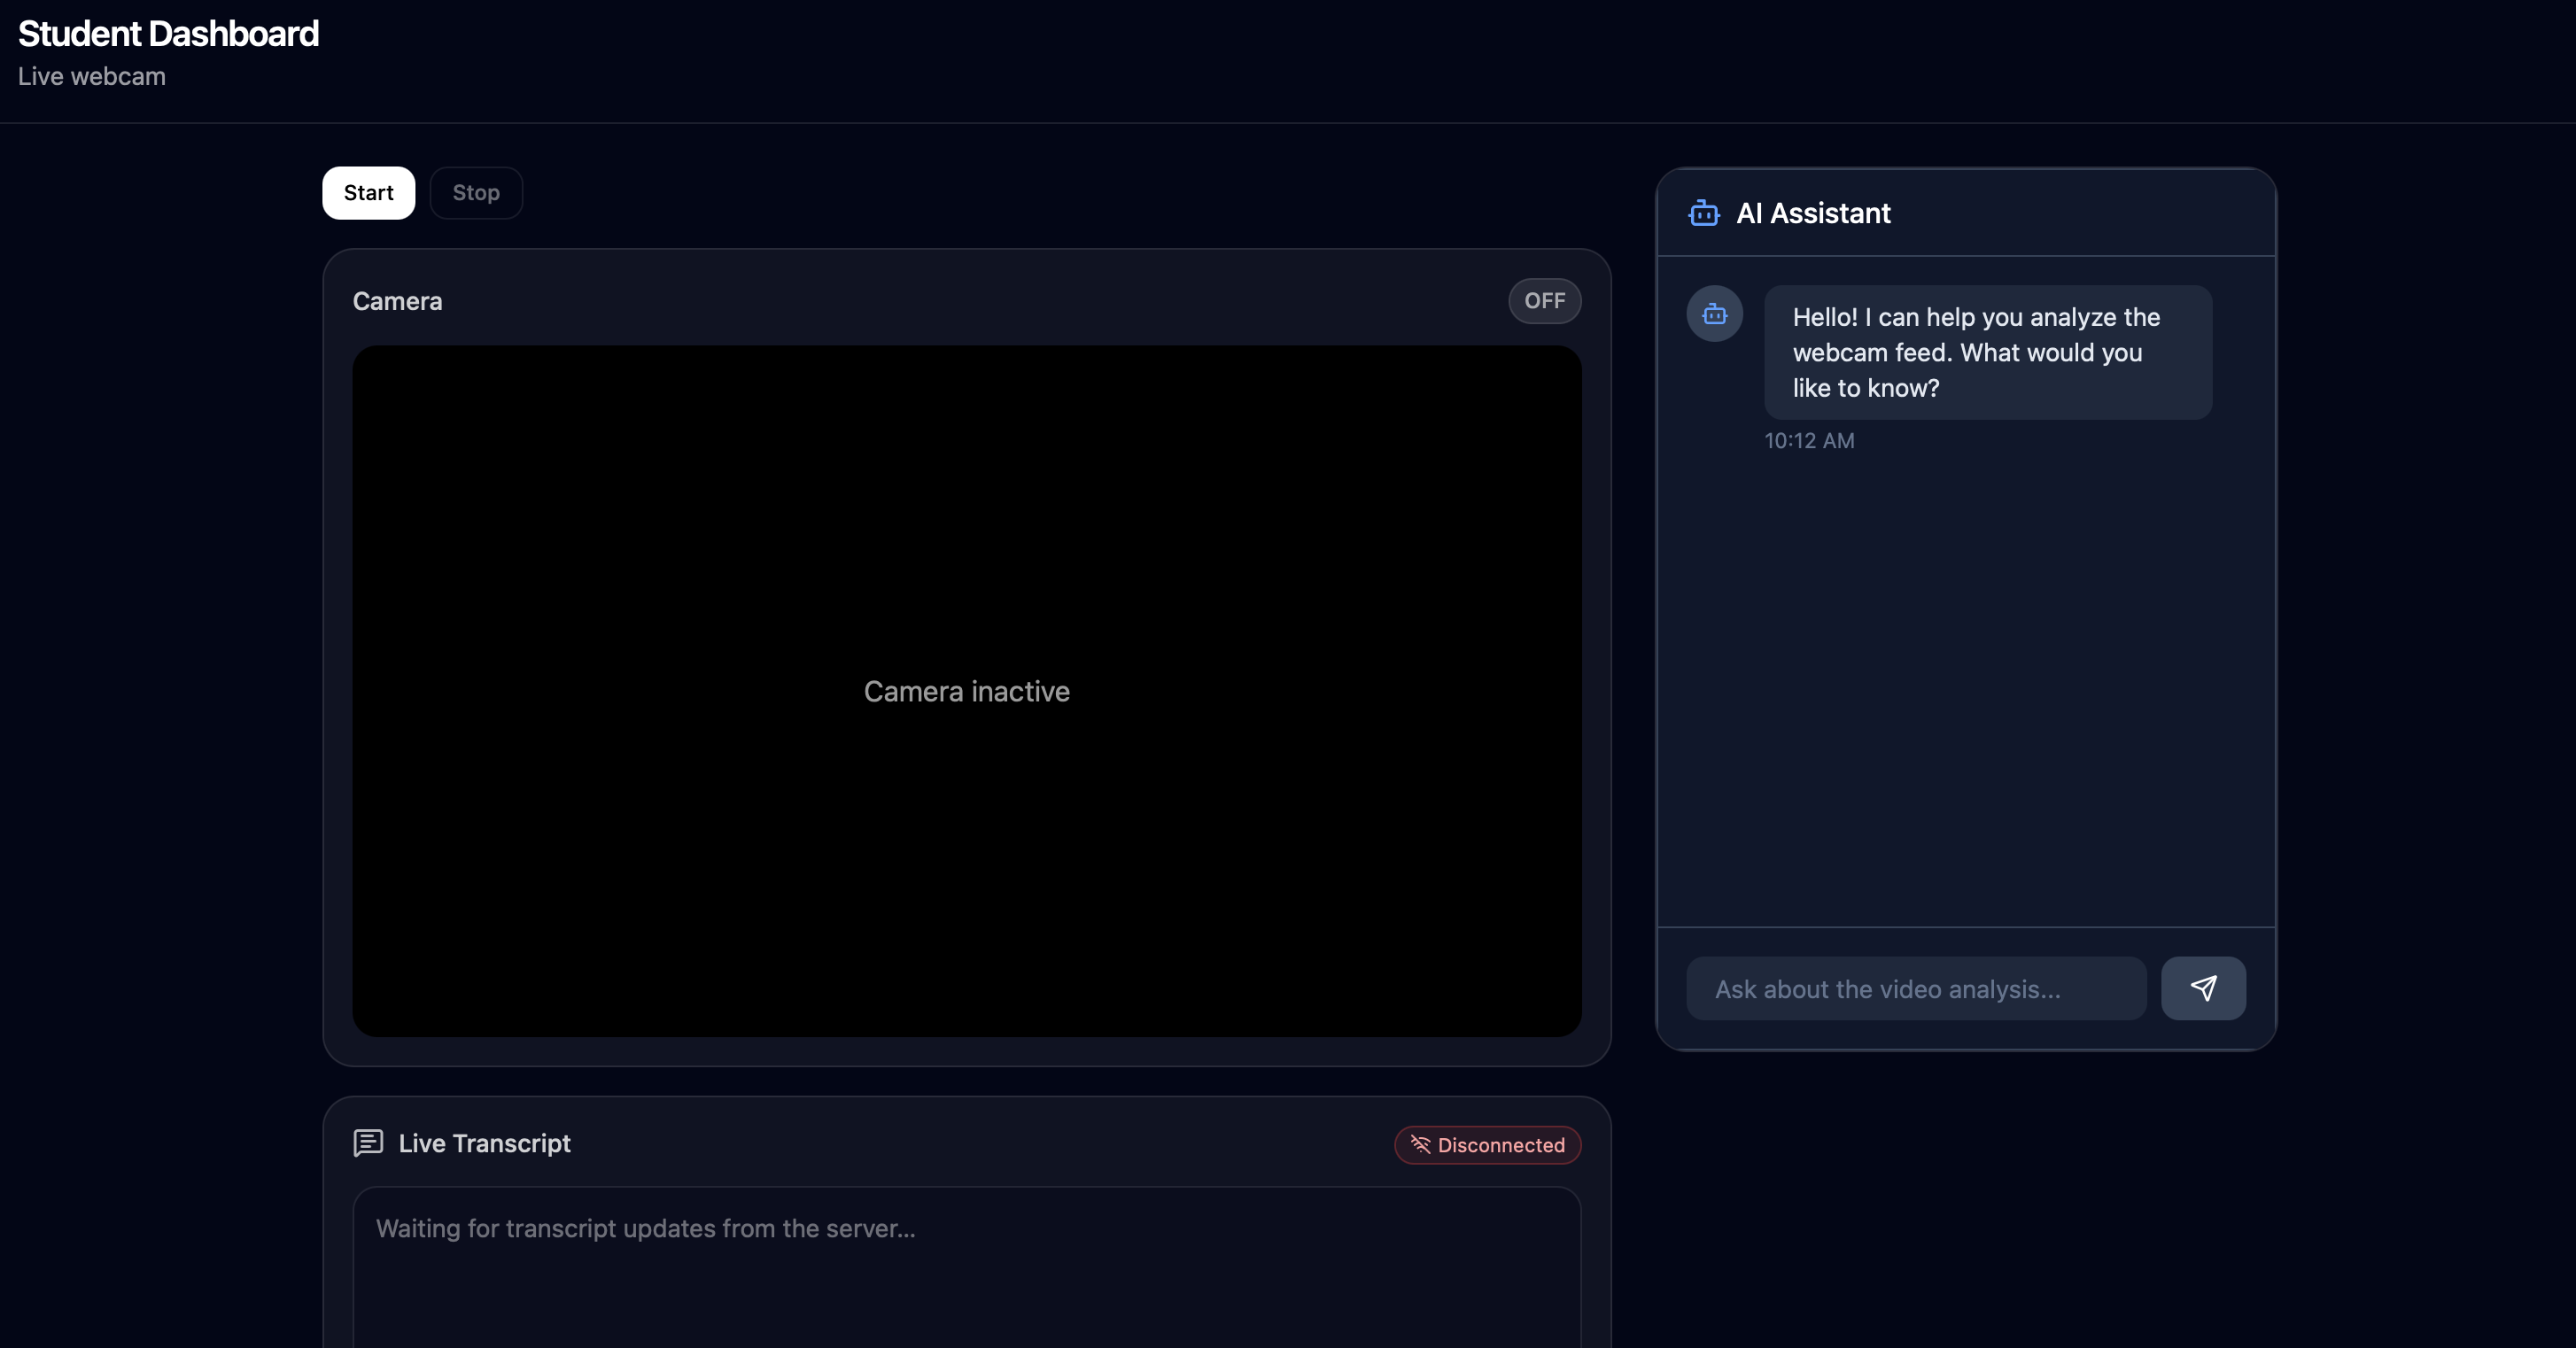Focus the Ask about video analysis input

(x=1915, y=988)
